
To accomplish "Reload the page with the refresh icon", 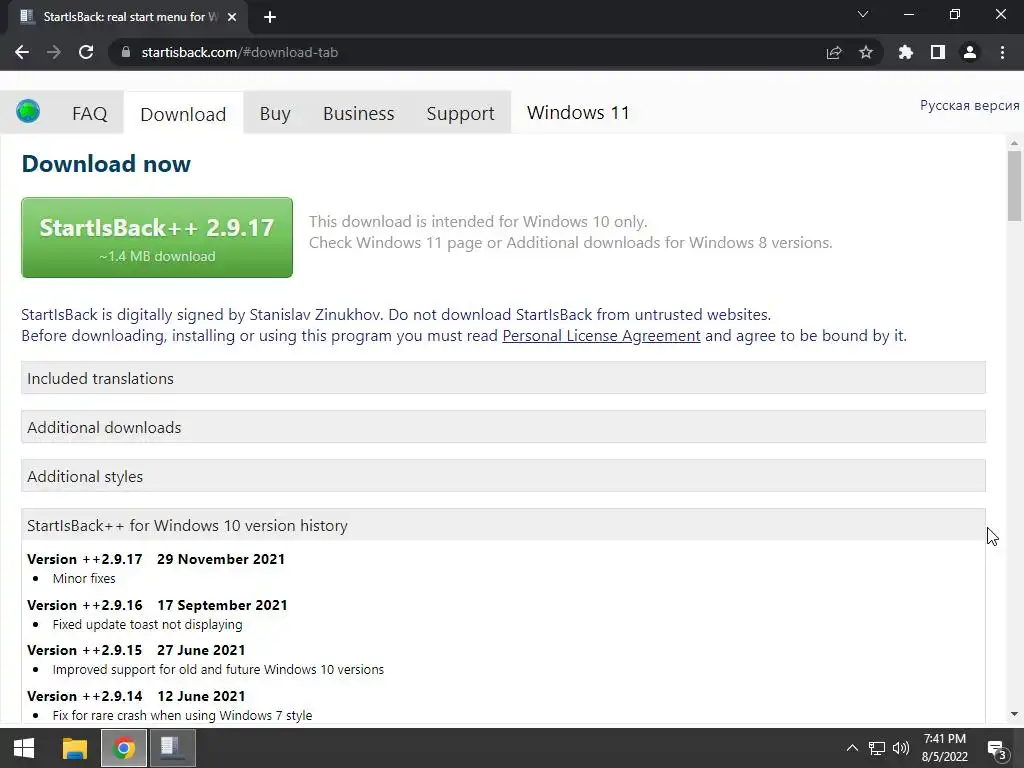I will tap(86, 52).
